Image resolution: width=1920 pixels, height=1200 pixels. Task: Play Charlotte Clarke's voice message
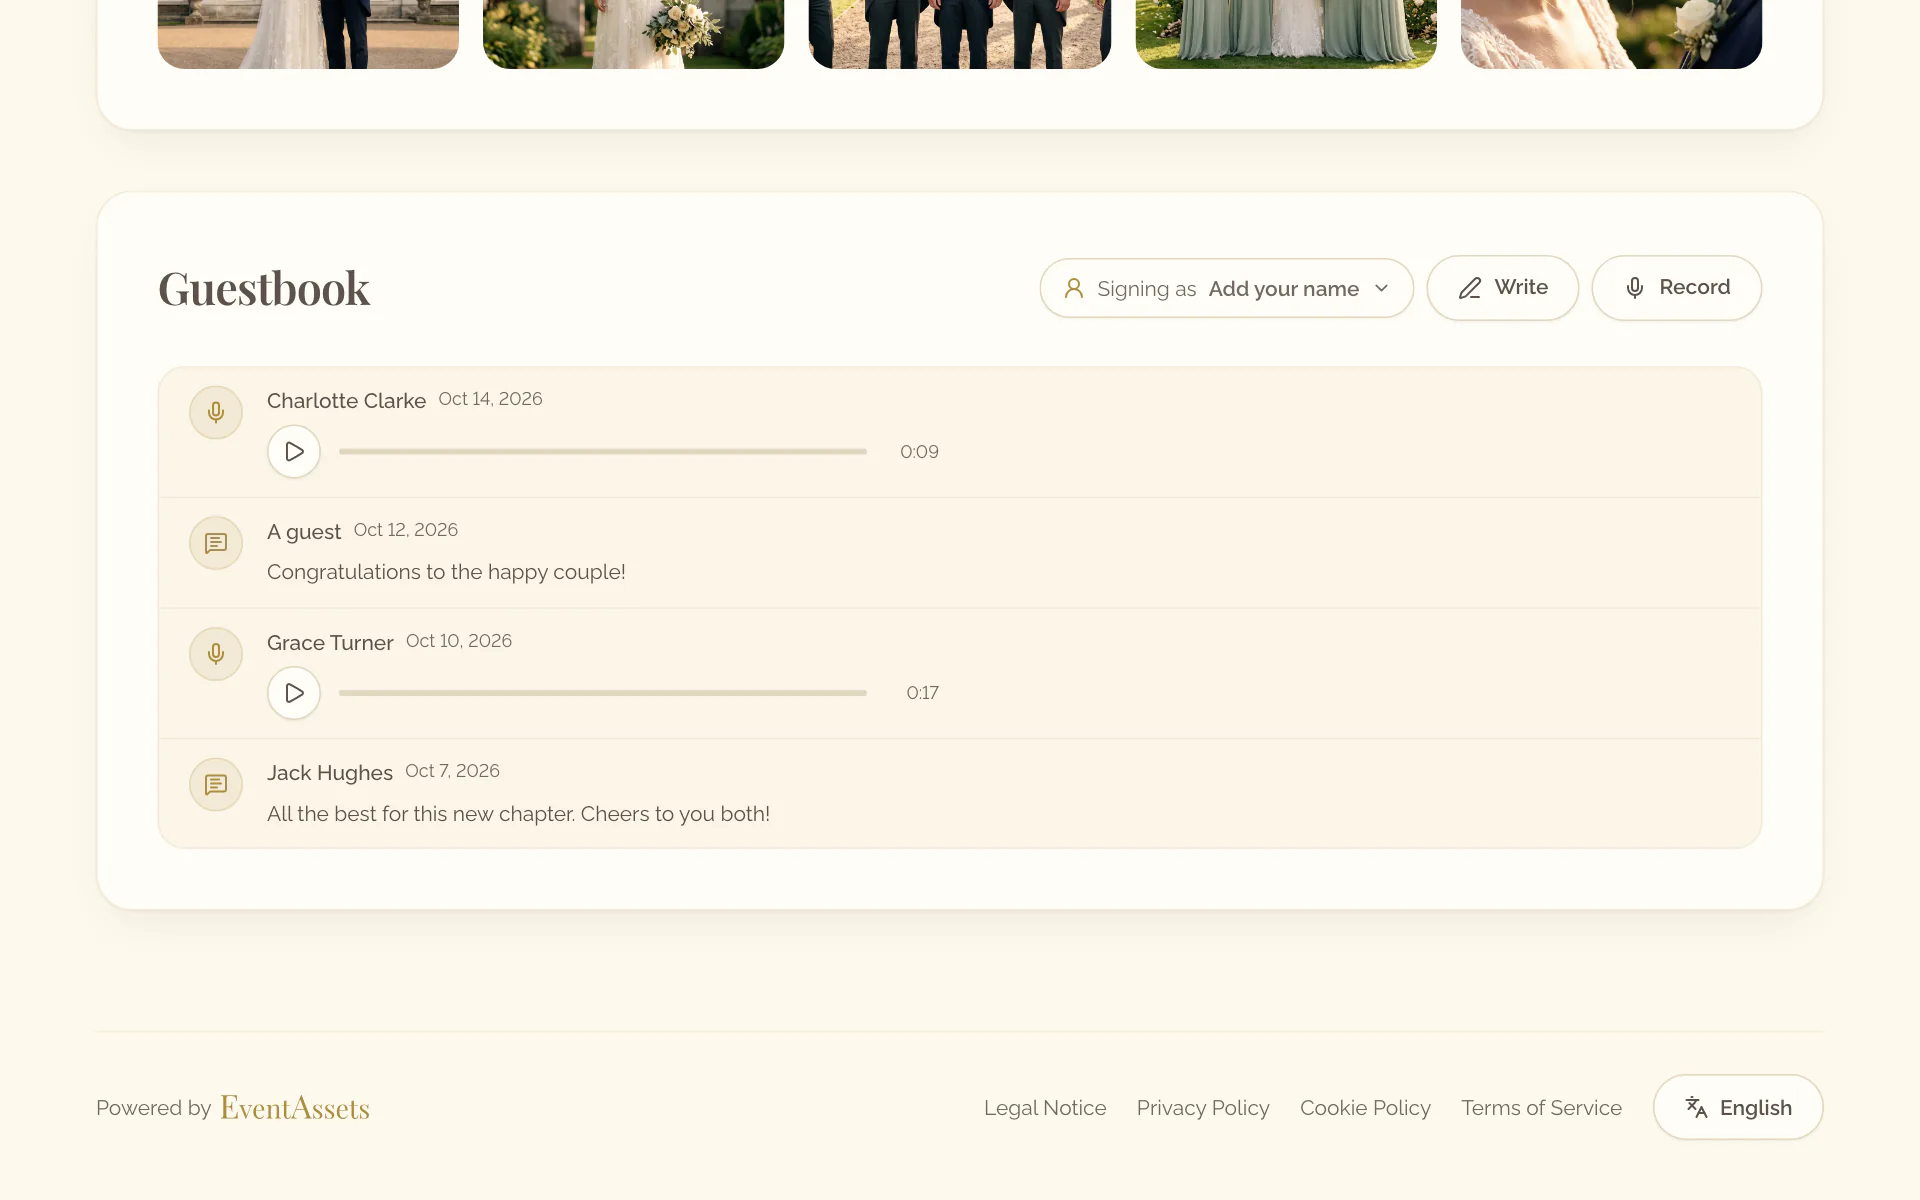(294, 452)
